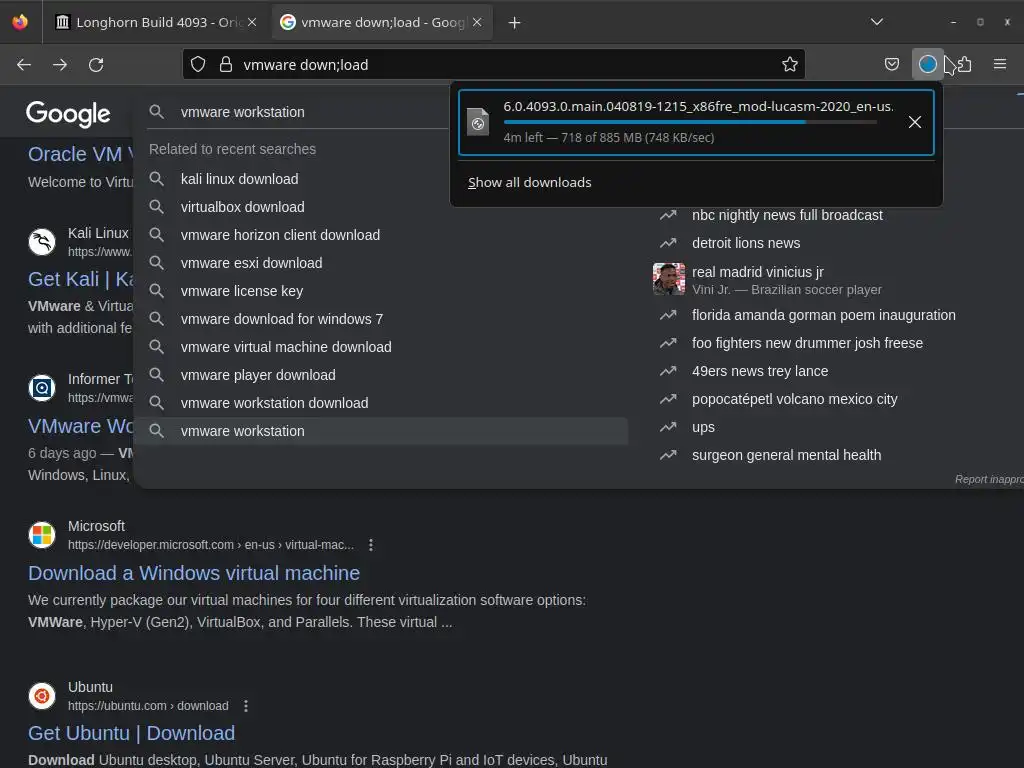The image size is (1024, 768).
Task: Open VMware Workstation Informer result link
Action: (x=80, y=426)
